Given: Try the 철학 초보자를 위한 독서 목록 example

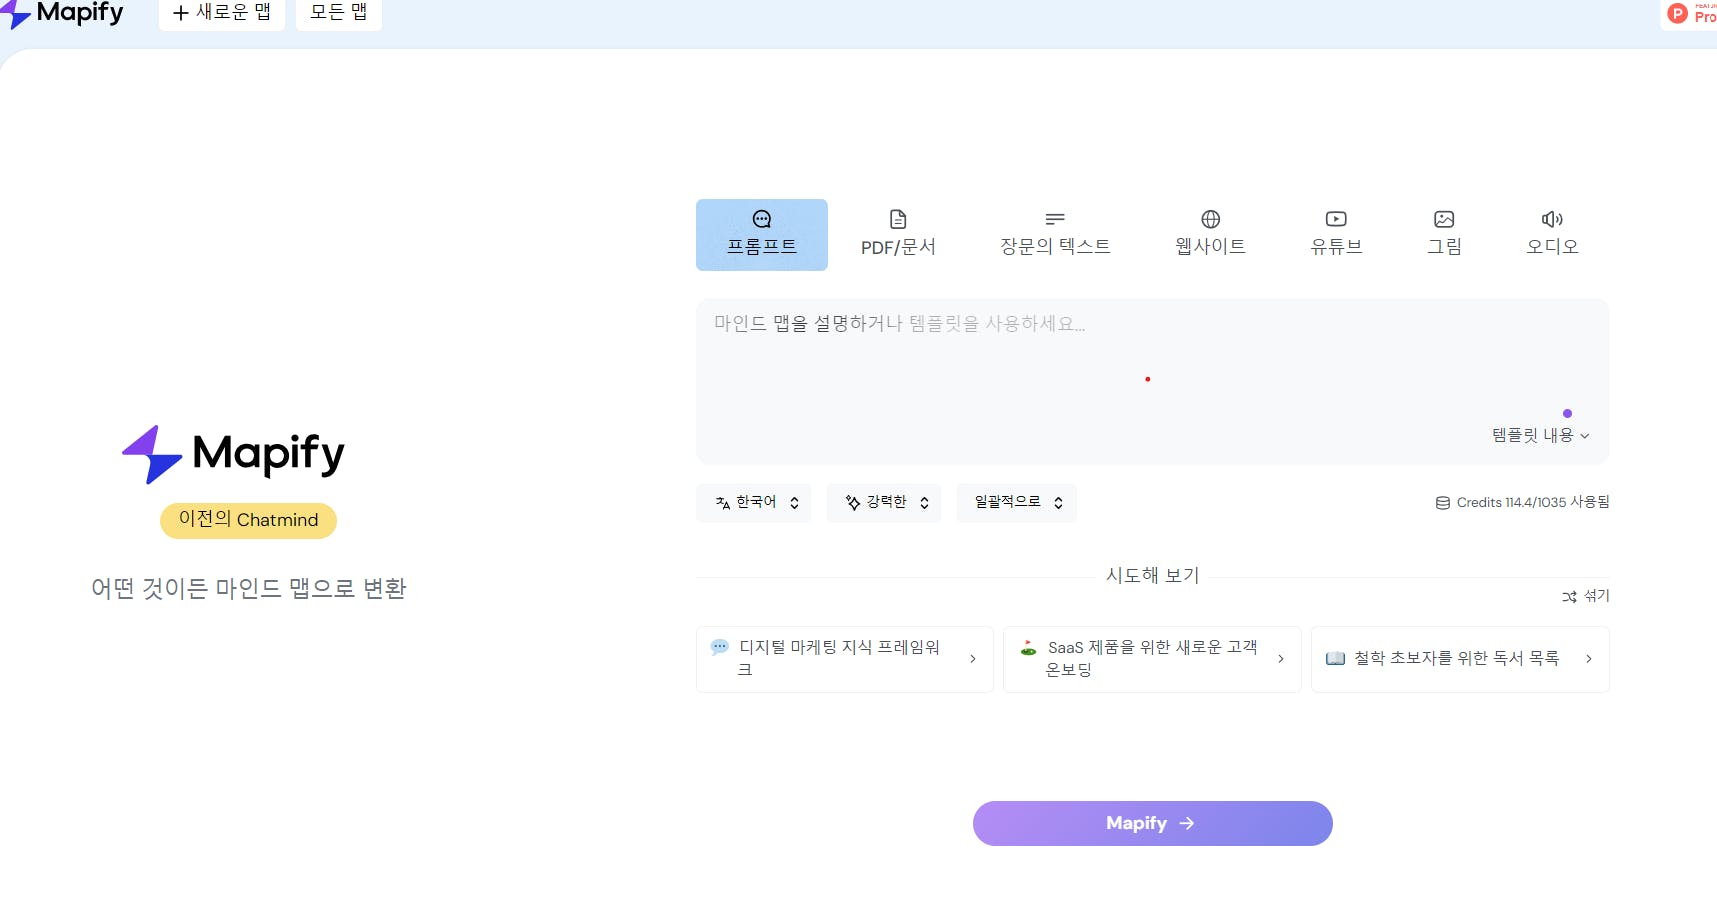Looking at the screenshot, I should coord(1460,659).
